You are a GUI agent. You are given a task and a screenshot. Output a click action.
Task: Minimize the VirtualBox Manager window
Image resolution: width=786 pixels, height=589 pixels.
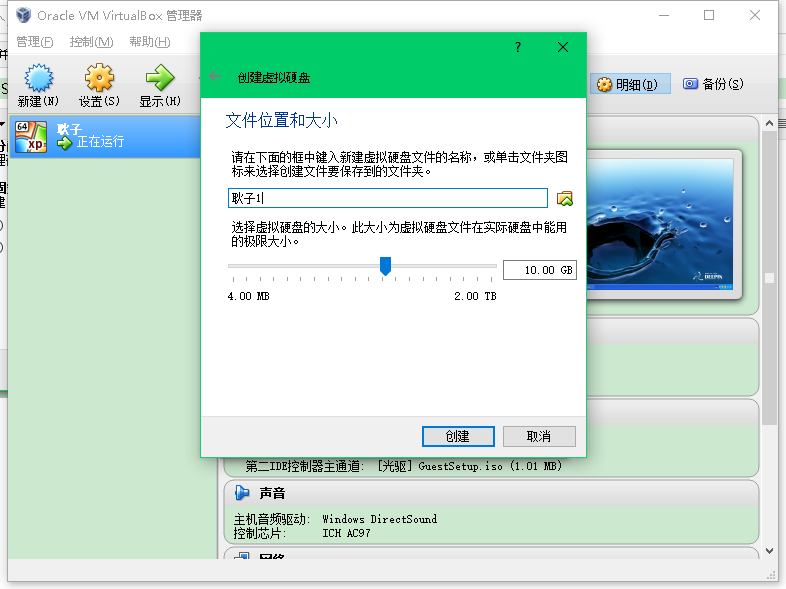coord(664,15)
